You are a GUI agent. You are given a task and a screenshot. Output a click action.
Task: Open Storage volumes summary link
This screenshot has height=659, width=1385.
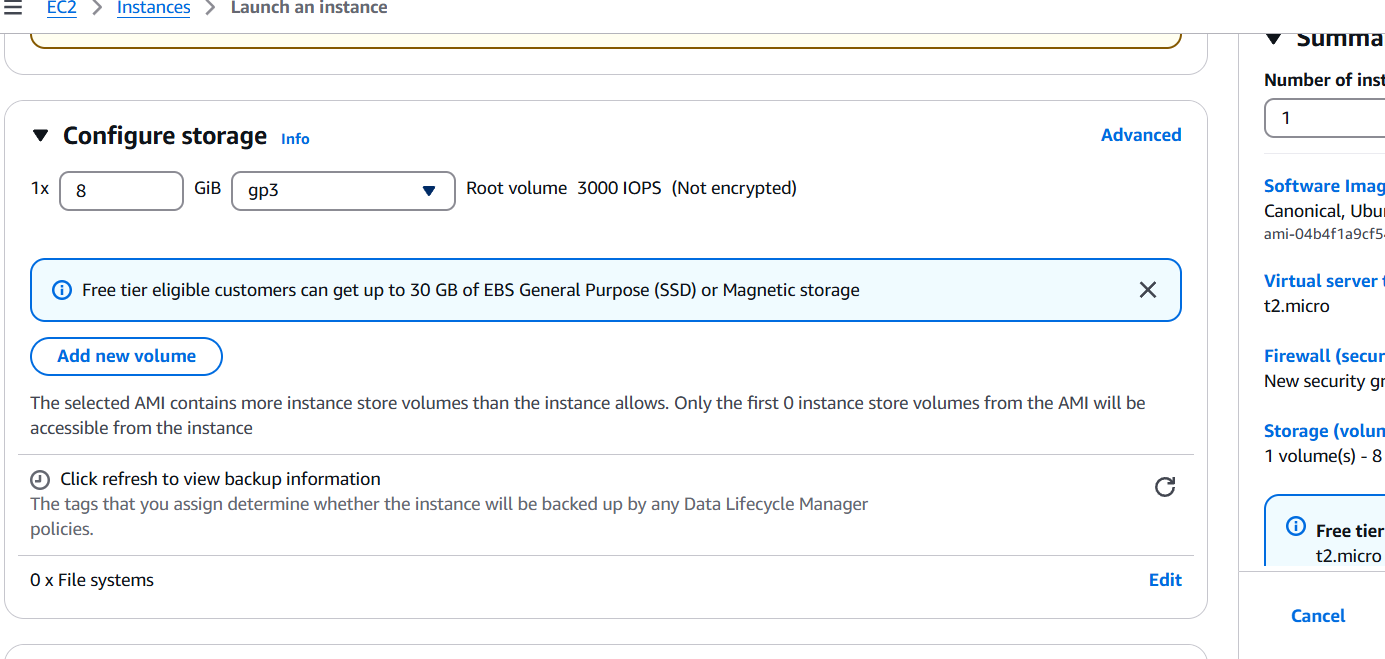(1324, 431)
